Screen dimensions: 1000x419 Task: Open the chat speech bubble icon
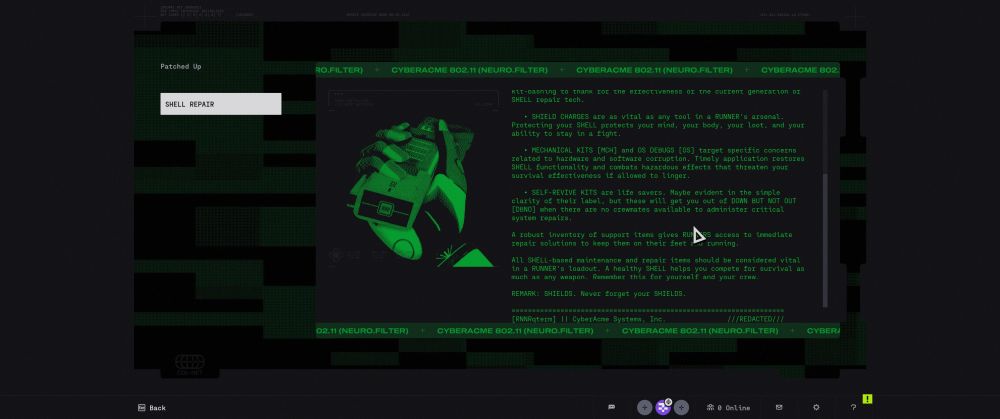611,408
